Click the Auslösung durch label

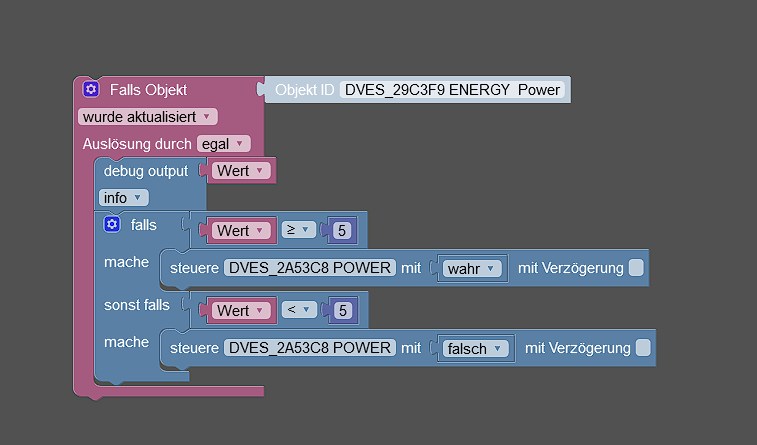pyautogui.click(x=137, y=144)
